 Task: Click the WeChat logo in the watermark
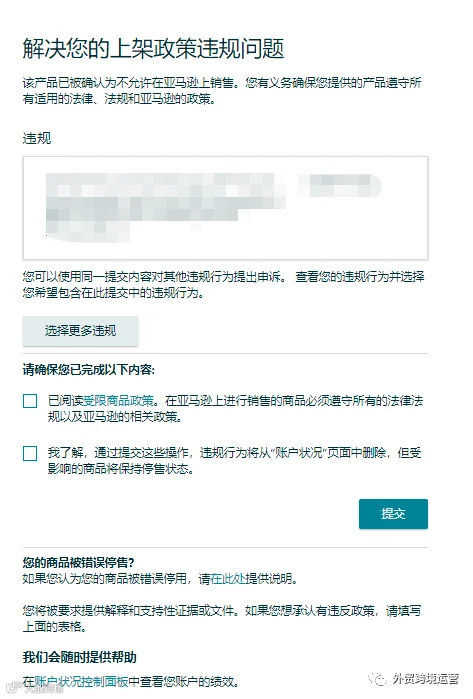(x=378, y=679)
